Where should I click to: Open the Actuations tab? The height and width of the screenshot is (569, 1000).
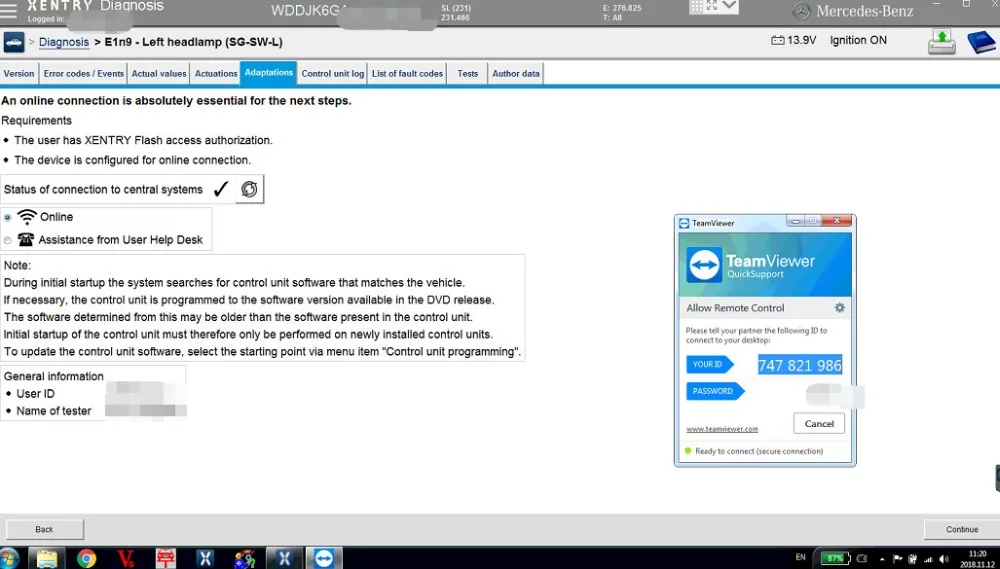pos(216,73)
